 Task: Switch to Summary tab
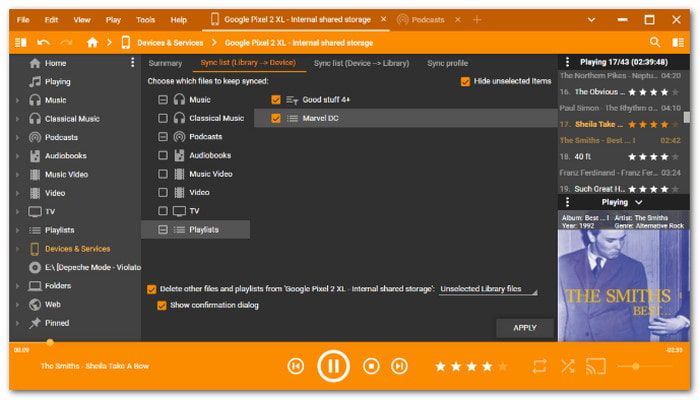click(165, 63)
